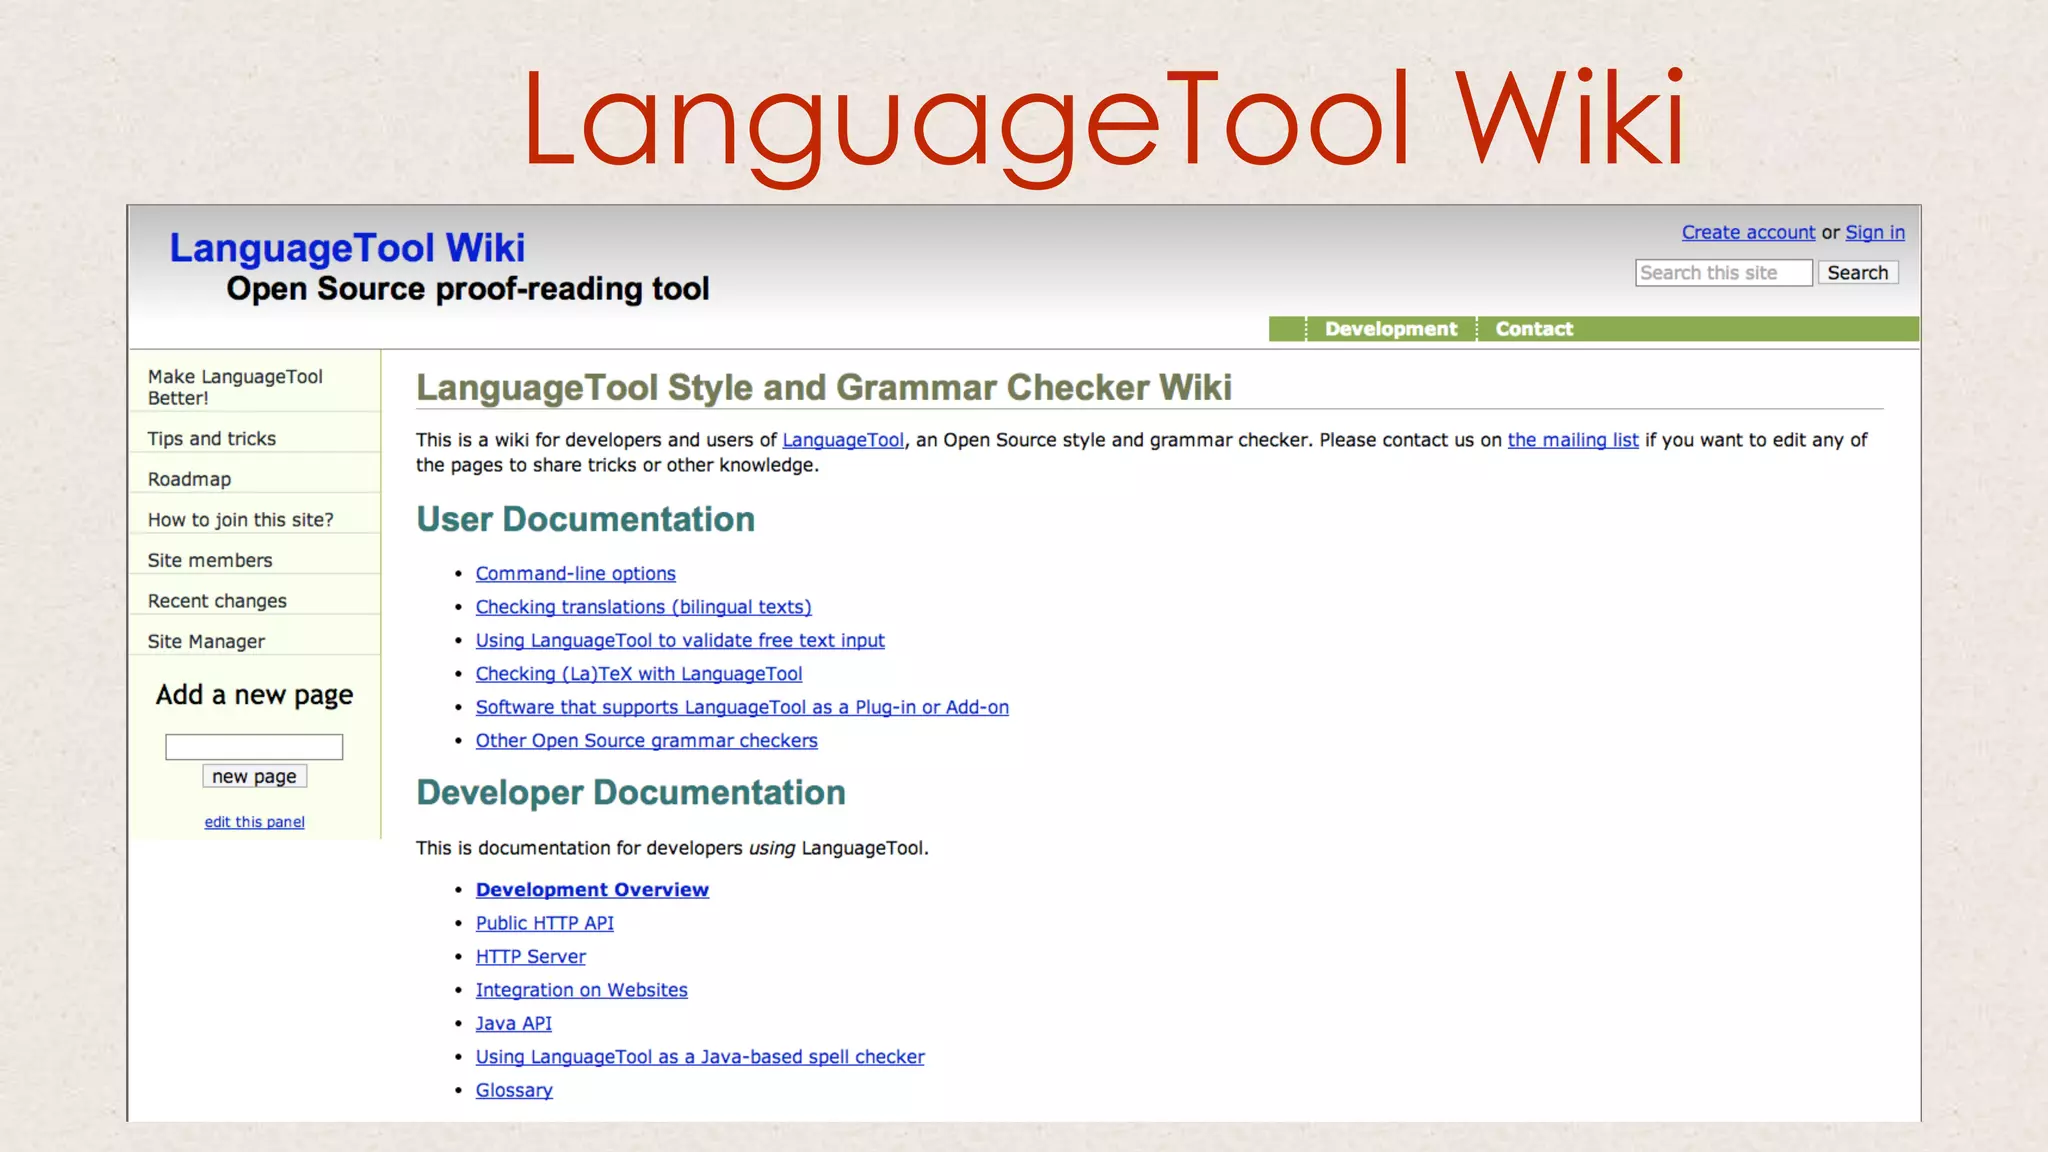This screenshot has width=2048, height=1152.
Task: Follow the LanguageTool link in intro text
Action: 843,440
